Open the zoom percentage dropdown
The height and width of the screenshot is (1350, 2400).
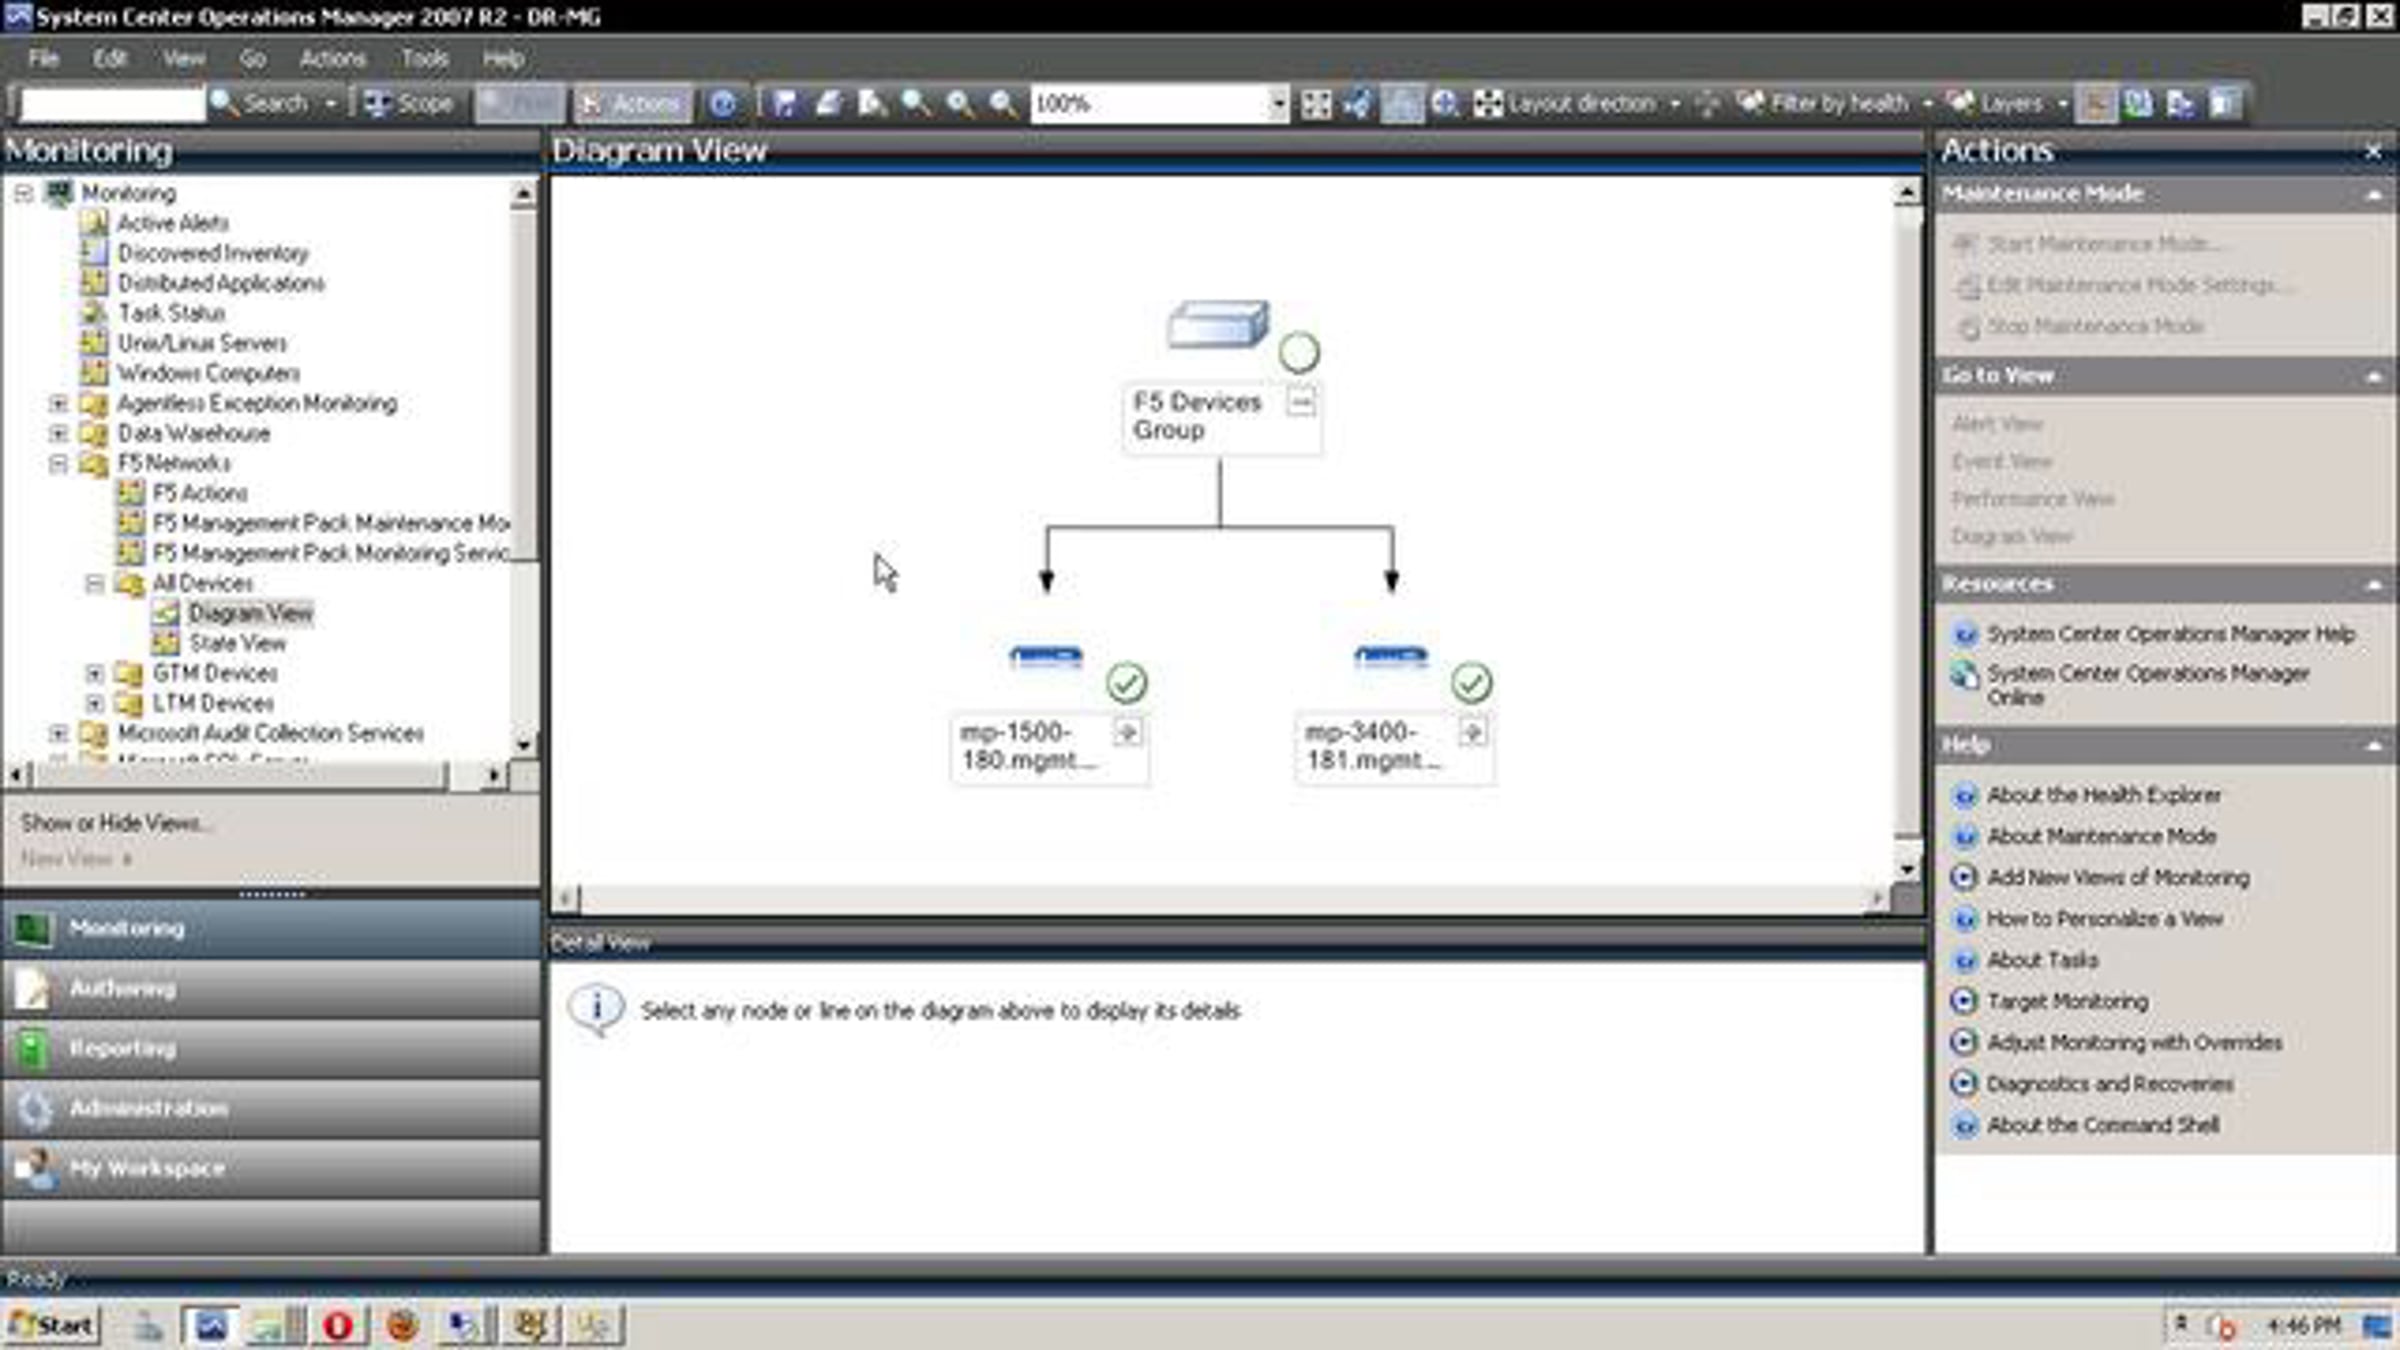[1277, 103]
